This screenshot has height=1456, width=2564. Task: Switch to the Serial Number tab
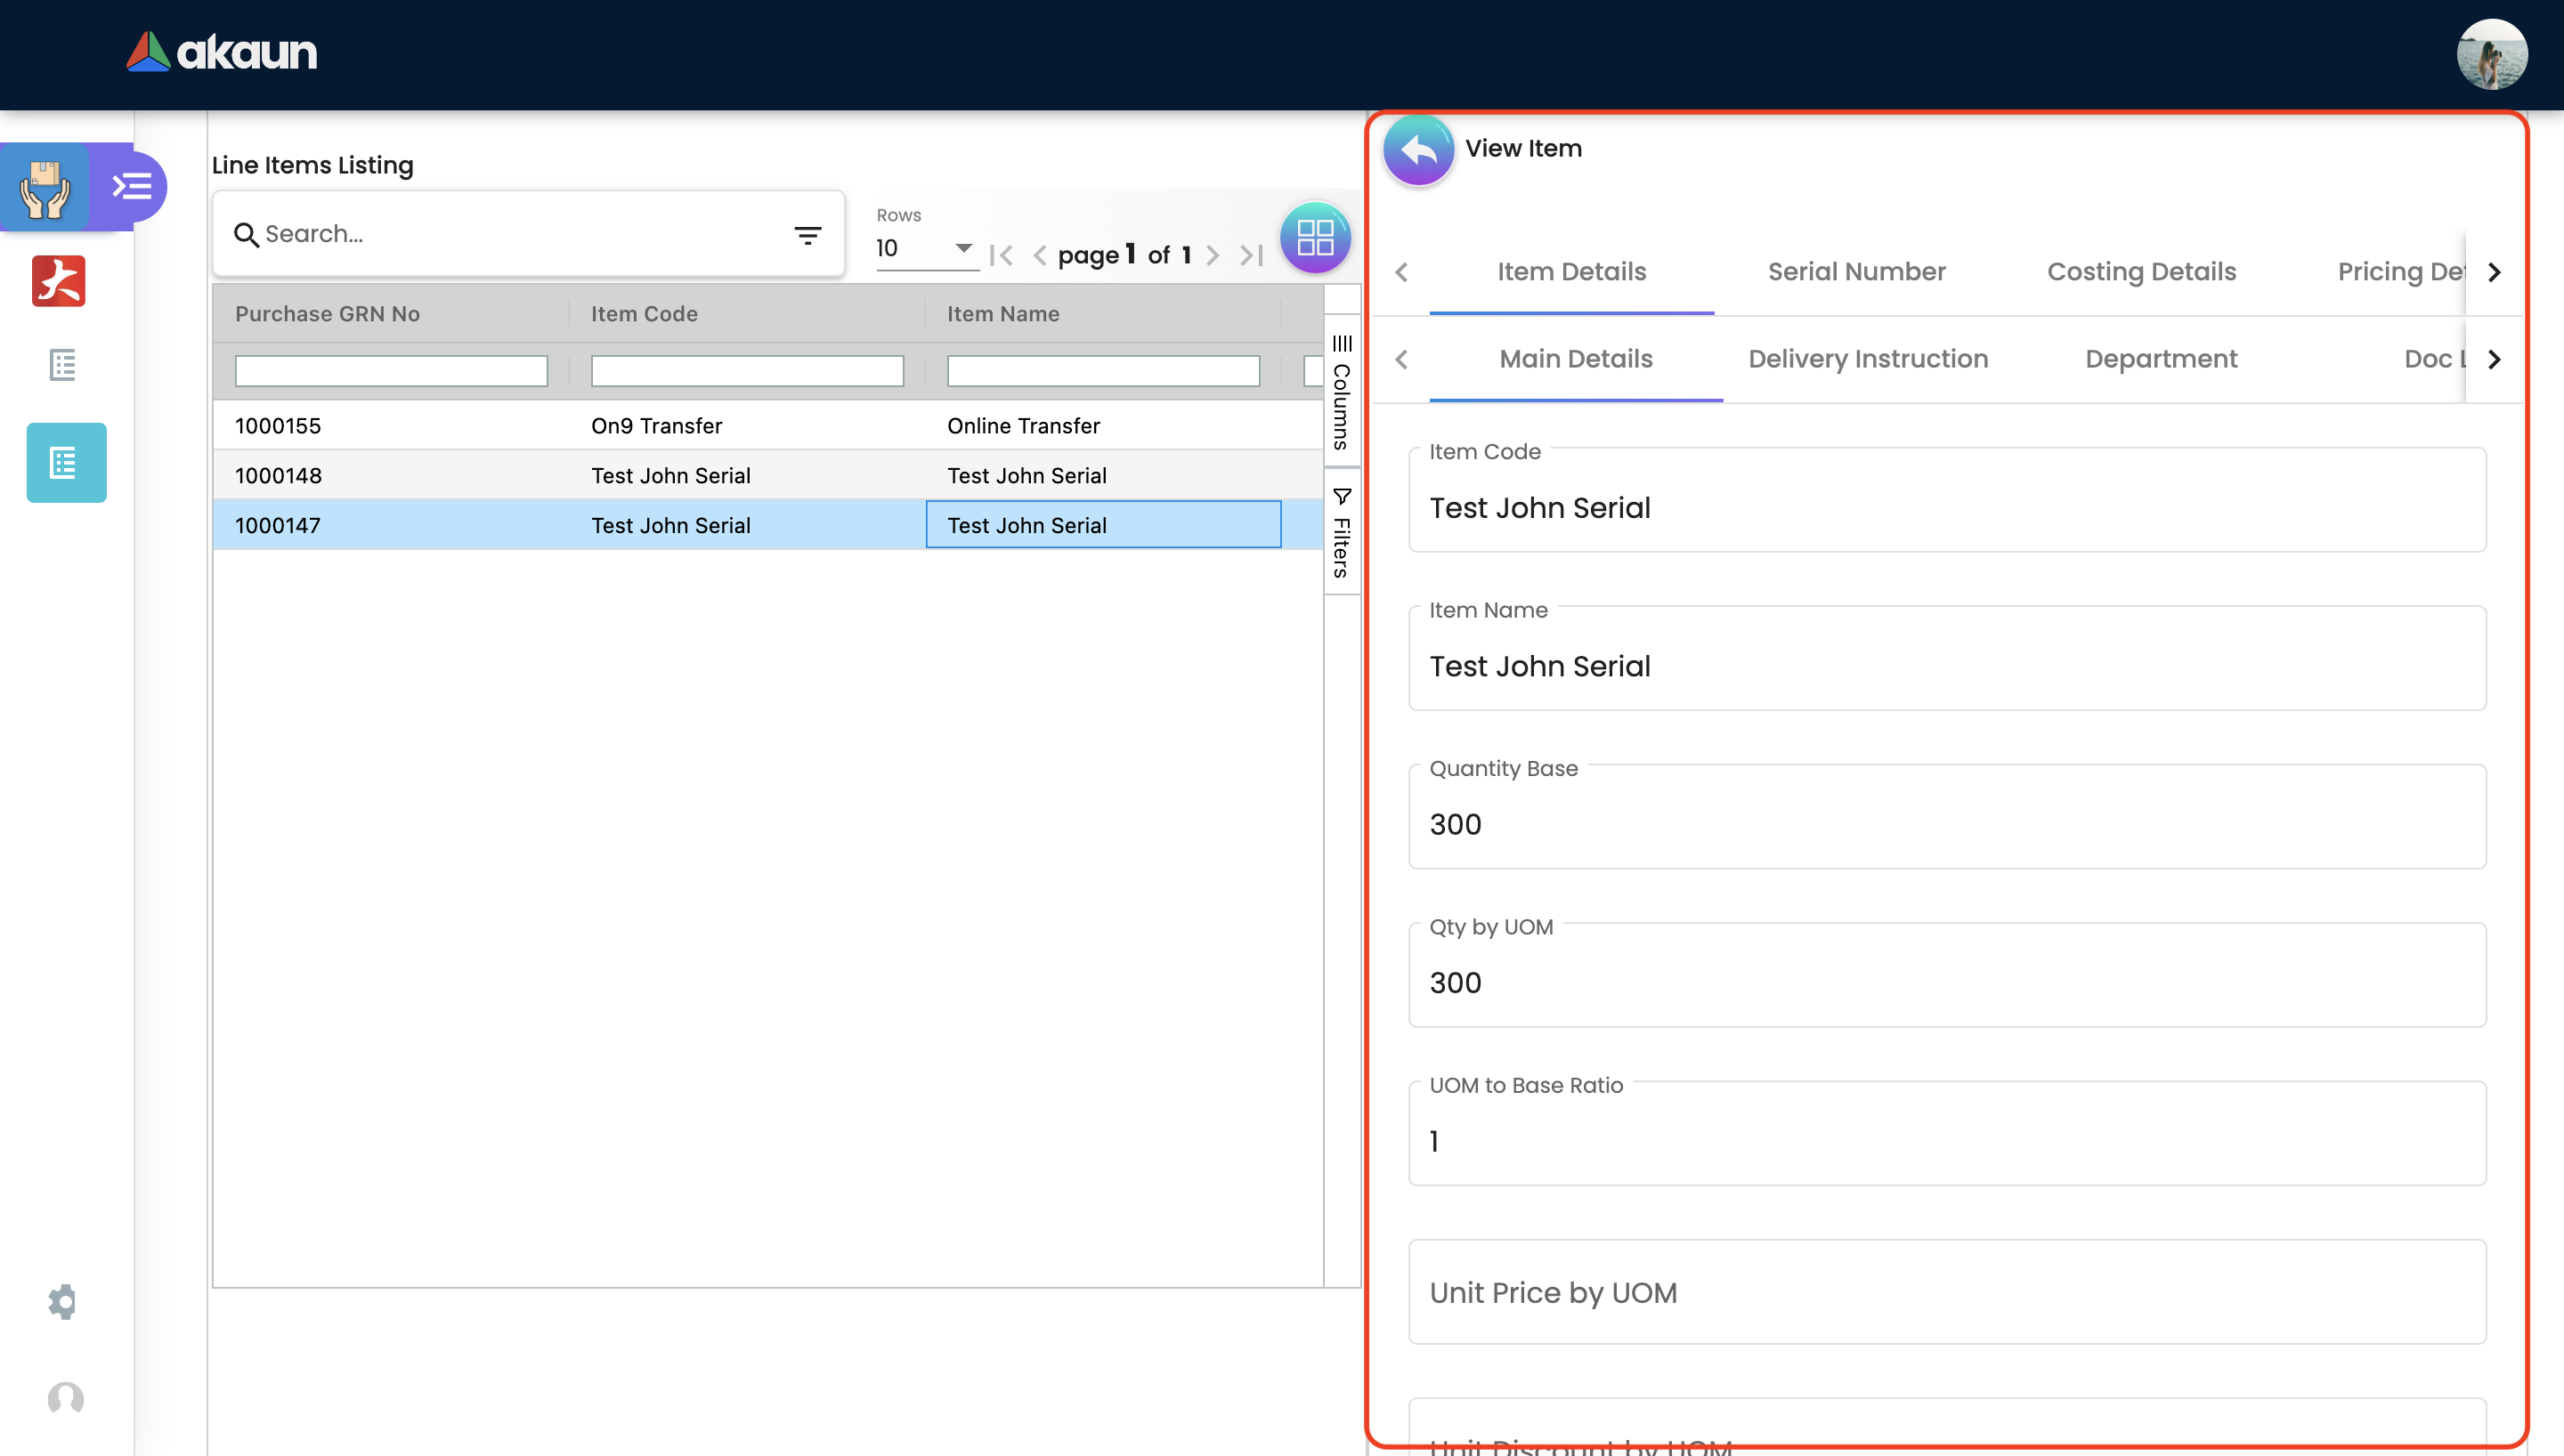[x=1856, y=272]
